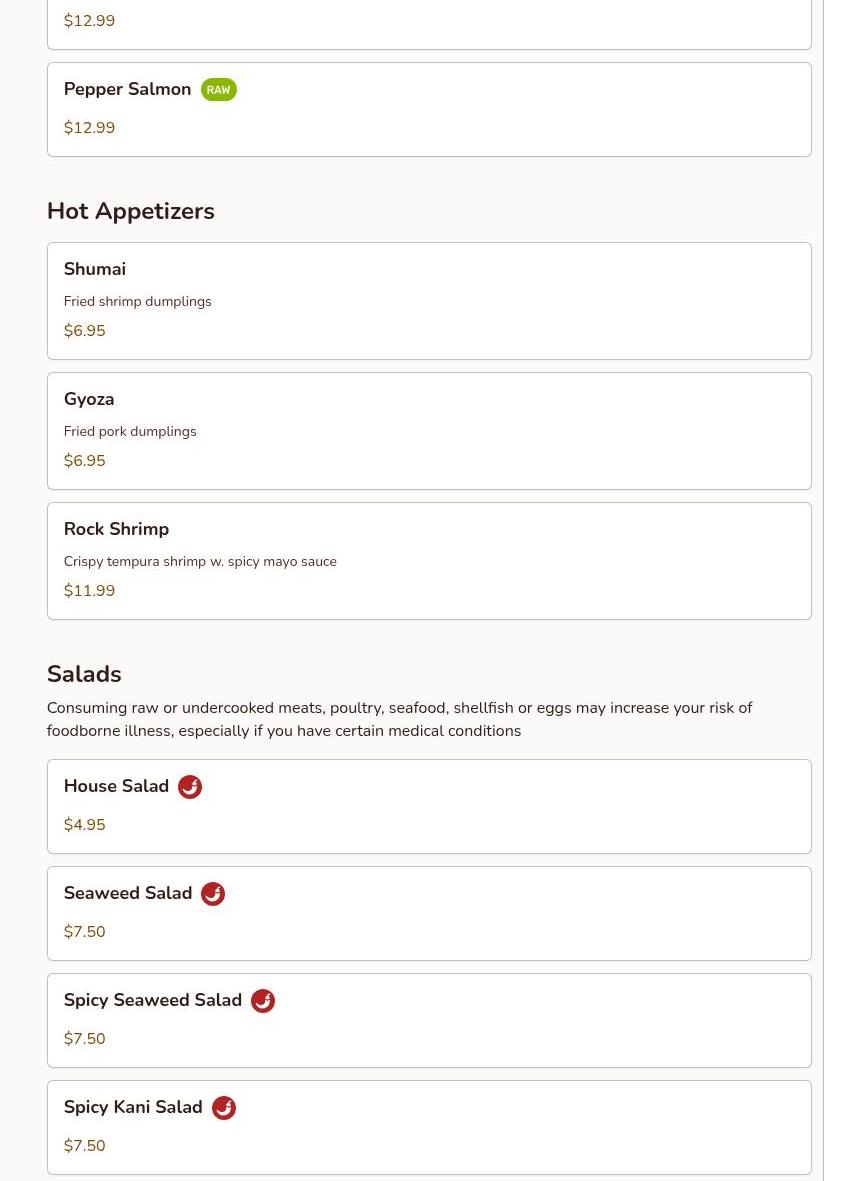844x1181 pixels.
Task: Open the Gyoza item by its name
Action: tap(89, 399)
